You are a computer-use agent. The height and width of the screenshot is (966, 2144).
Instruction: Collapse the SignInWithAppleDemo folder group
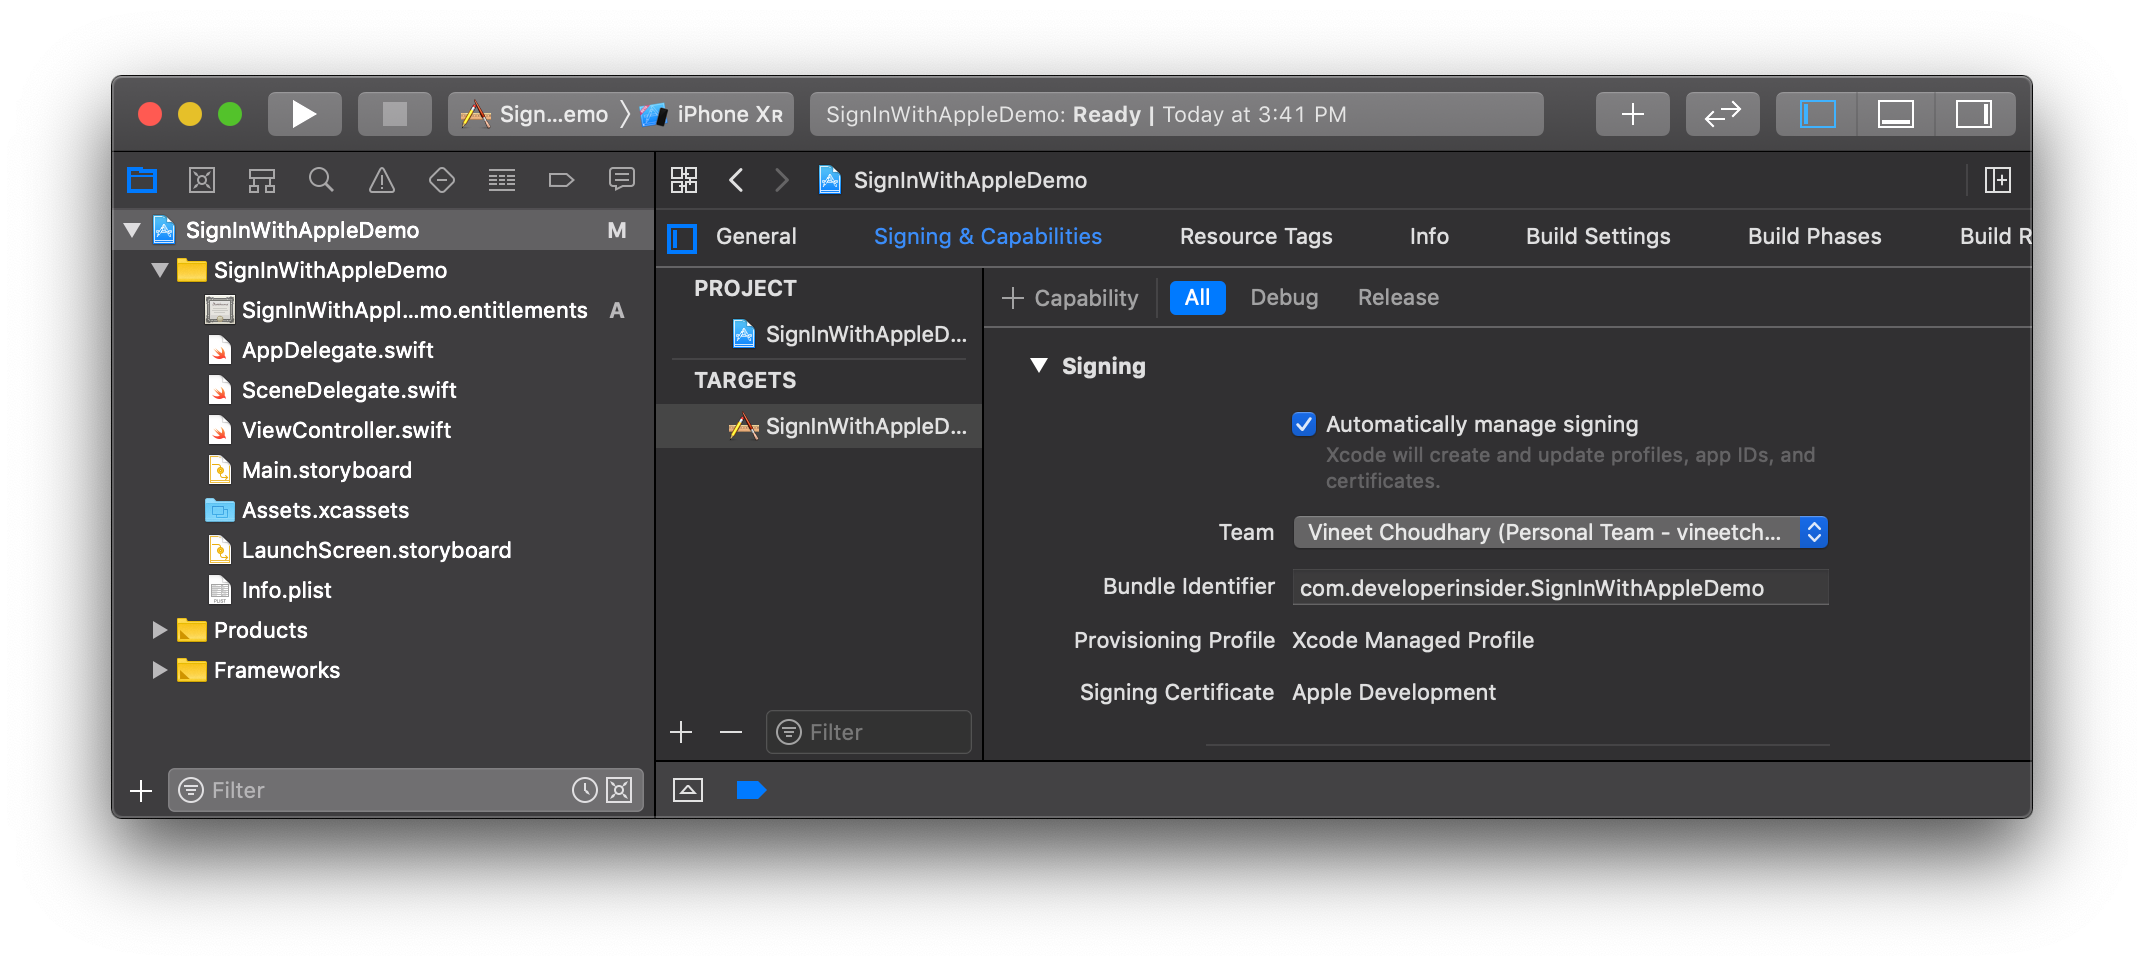[x=160, y=270]
